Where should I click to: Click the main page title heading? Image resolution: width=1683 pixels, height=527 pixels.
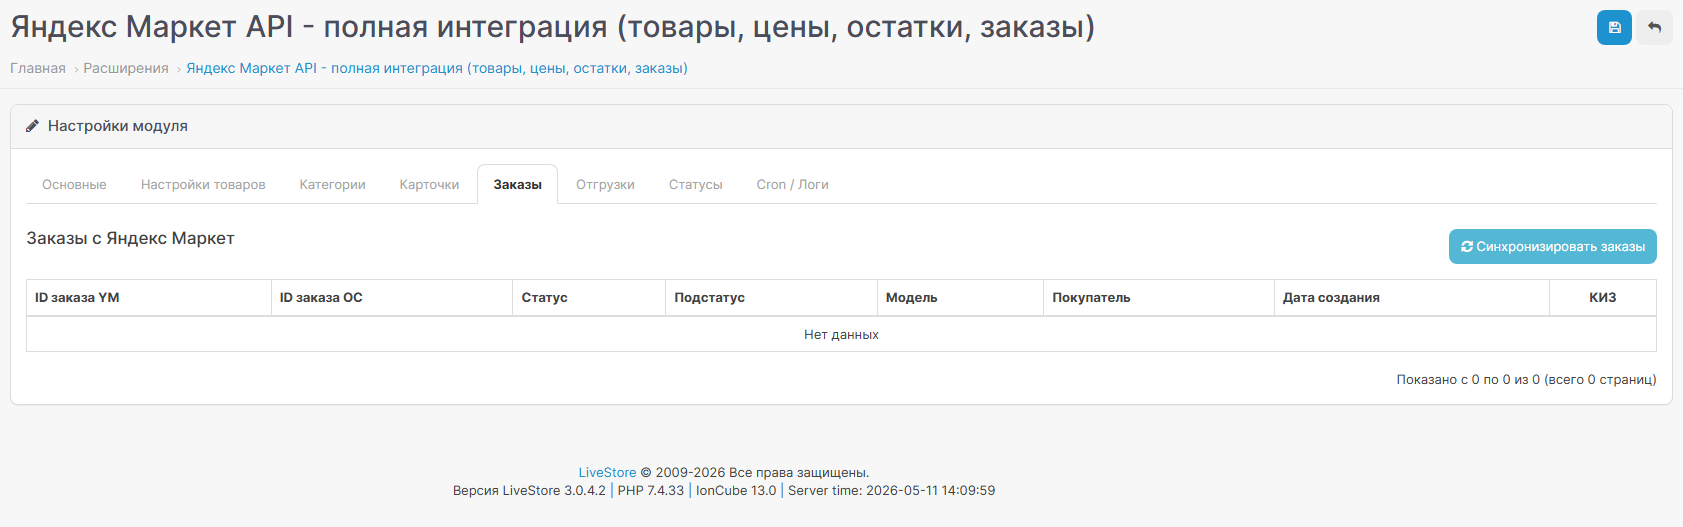[x=553, y=27]
